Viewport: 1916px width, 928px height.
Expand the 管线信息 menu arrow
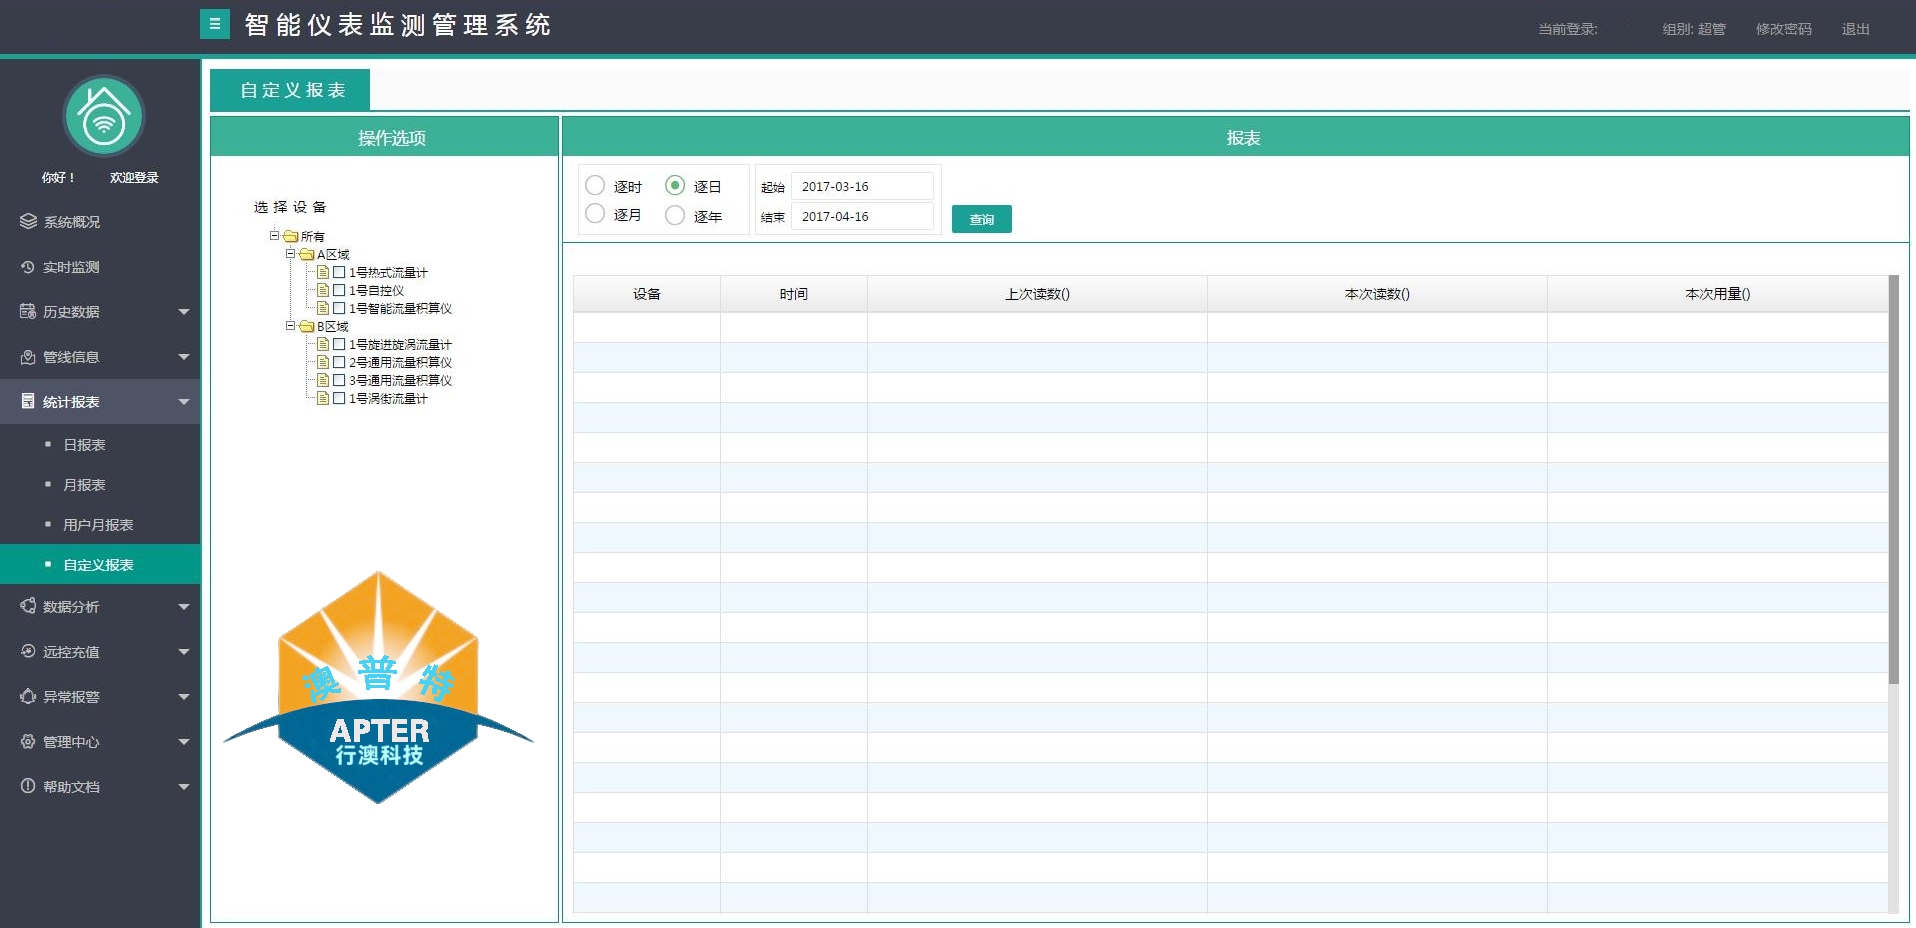pos(184,357)
